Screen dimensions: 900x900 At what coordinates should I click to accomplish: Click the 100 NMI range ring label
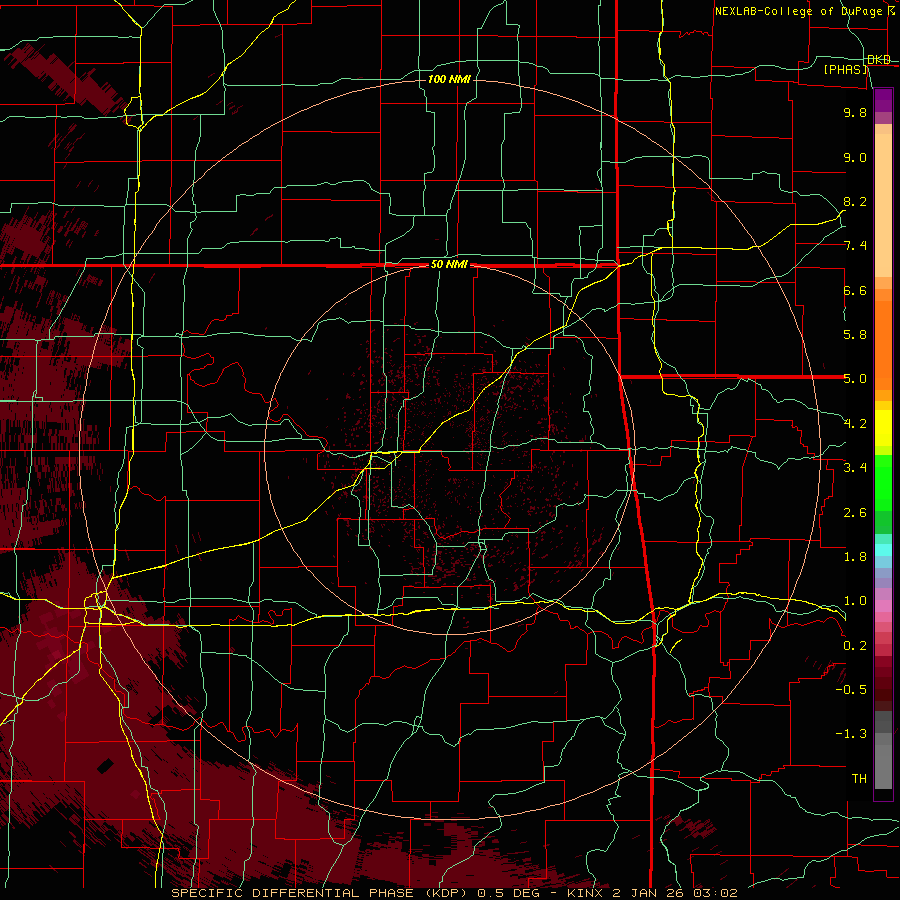pos(449,79)
